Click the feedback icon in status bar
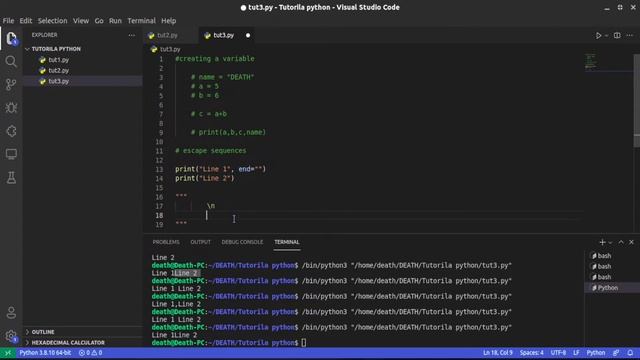The image size is (640, 360). (x=616, y=353)
